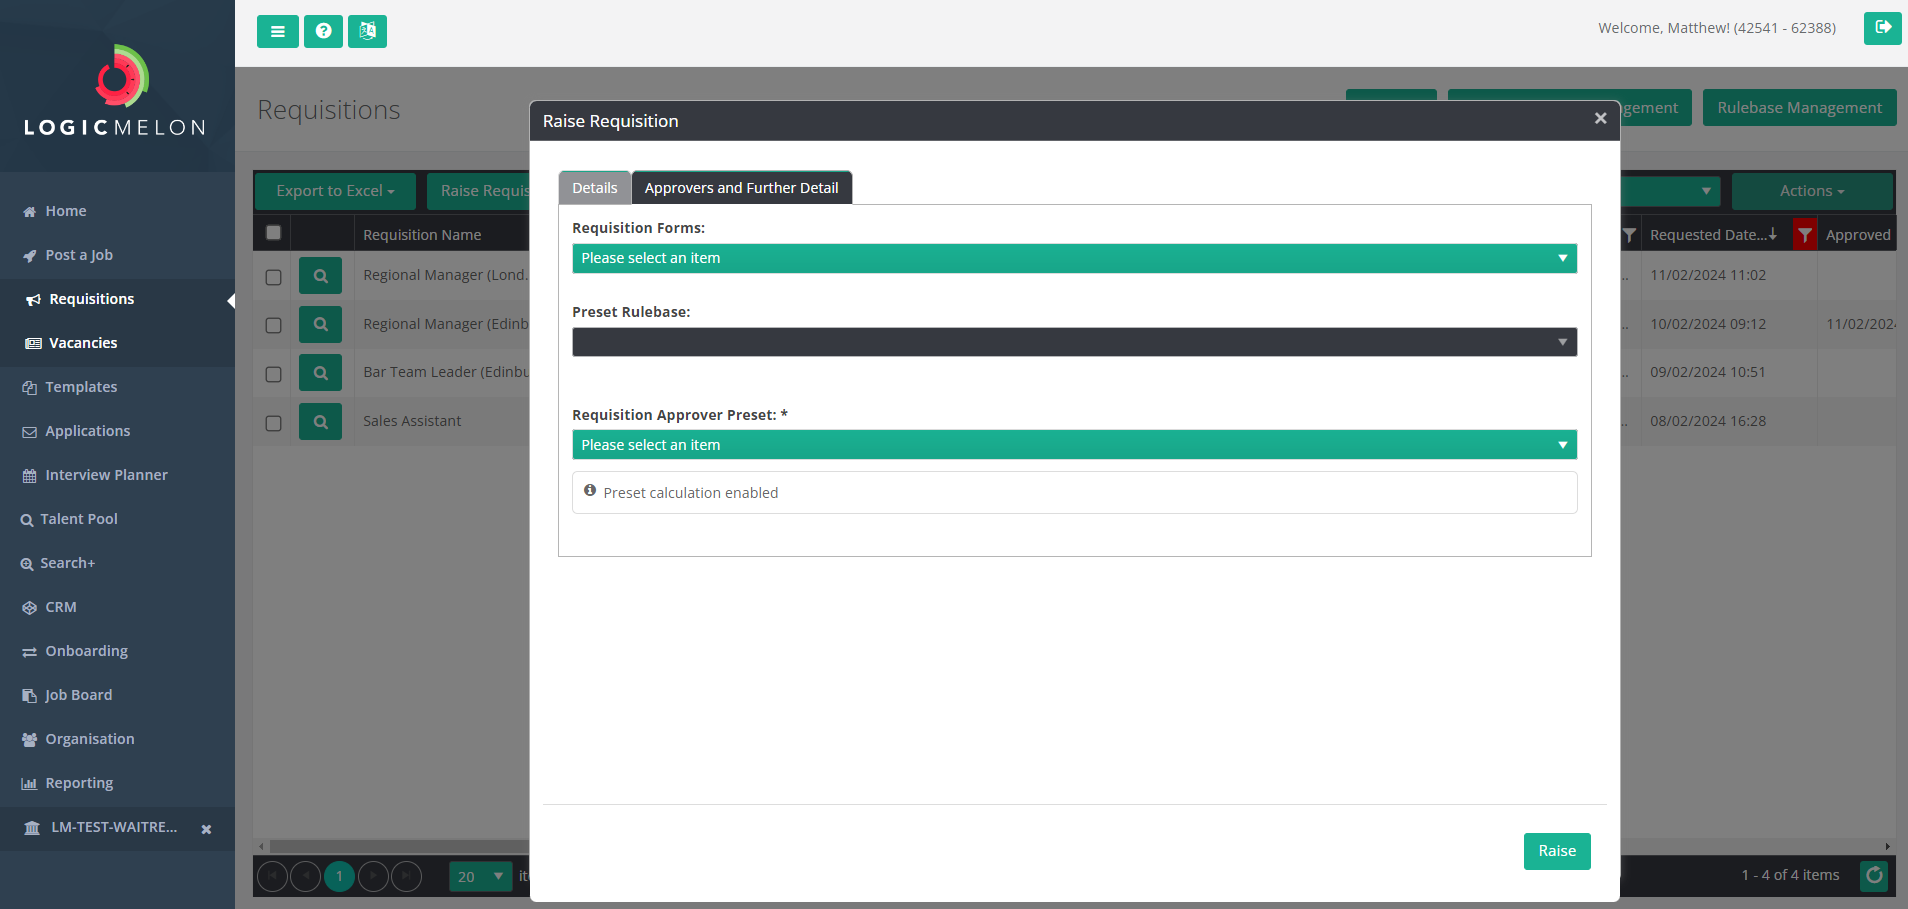Open Rulebase Management
This screenshot has height=909, width=1908.
[1797, 107]
